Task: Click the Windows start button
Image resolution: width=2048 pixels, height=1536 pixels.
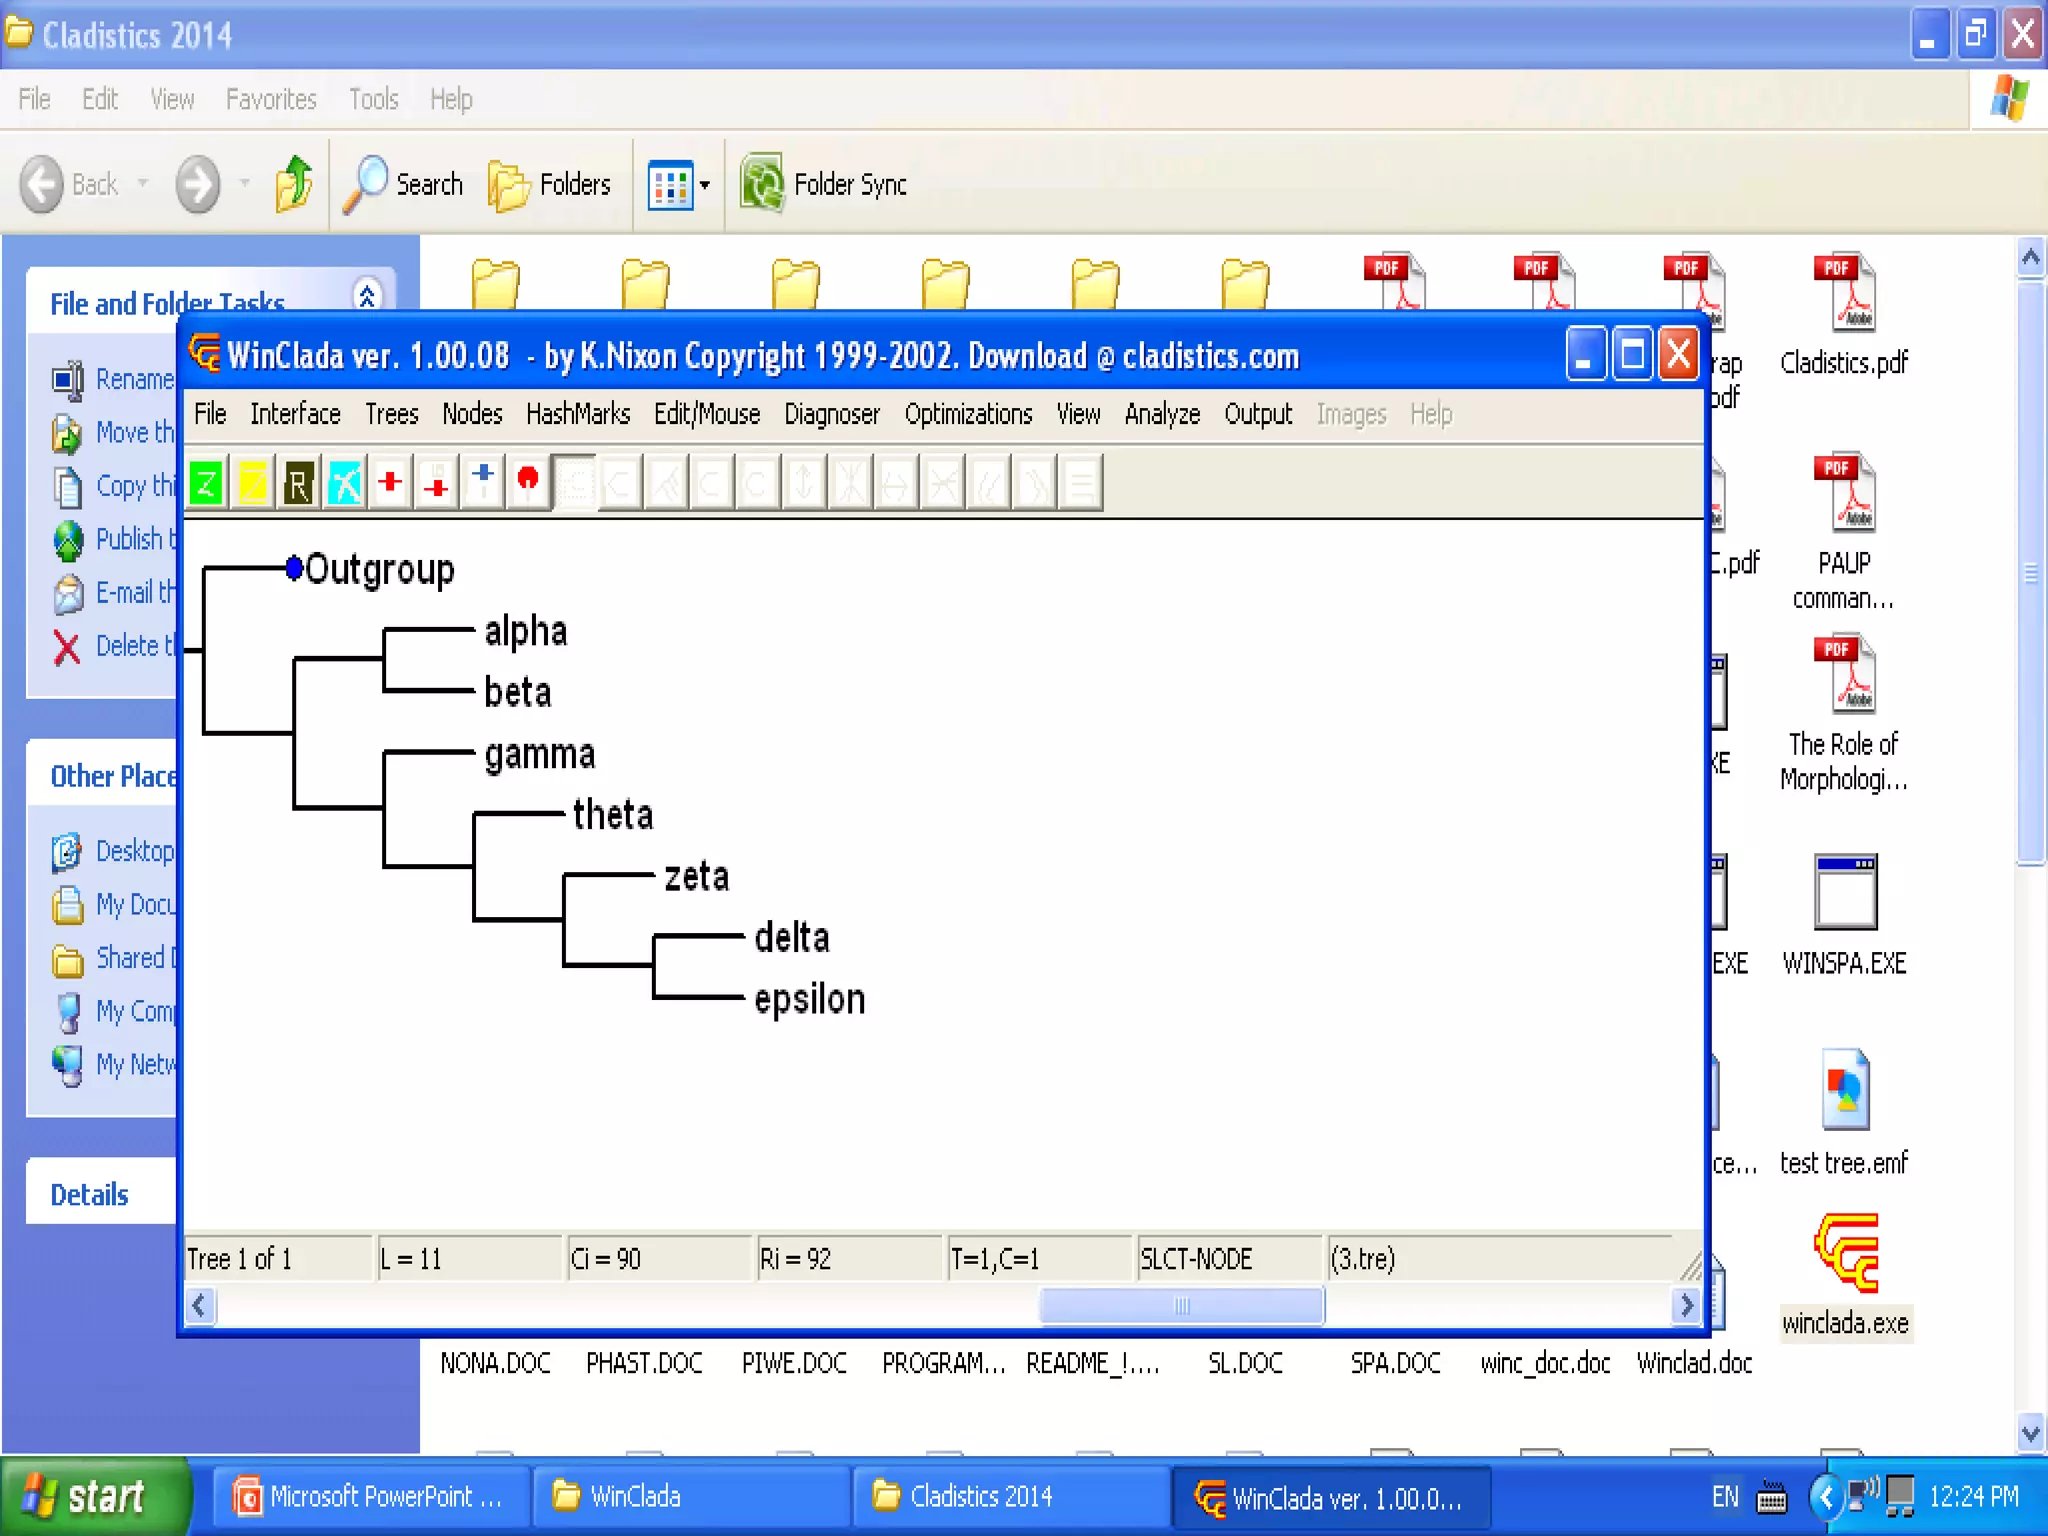Action: tap(90, 1497)
